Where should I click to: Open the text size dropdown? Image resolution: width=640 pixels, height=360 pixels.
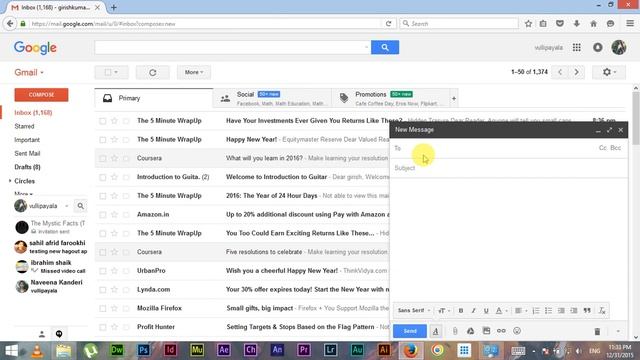[444, 311]
